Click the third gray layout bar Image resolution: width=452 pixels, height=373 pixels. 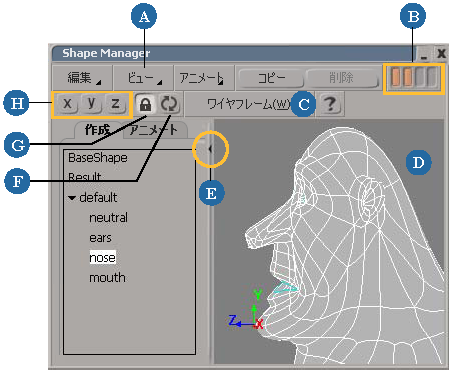420,77
